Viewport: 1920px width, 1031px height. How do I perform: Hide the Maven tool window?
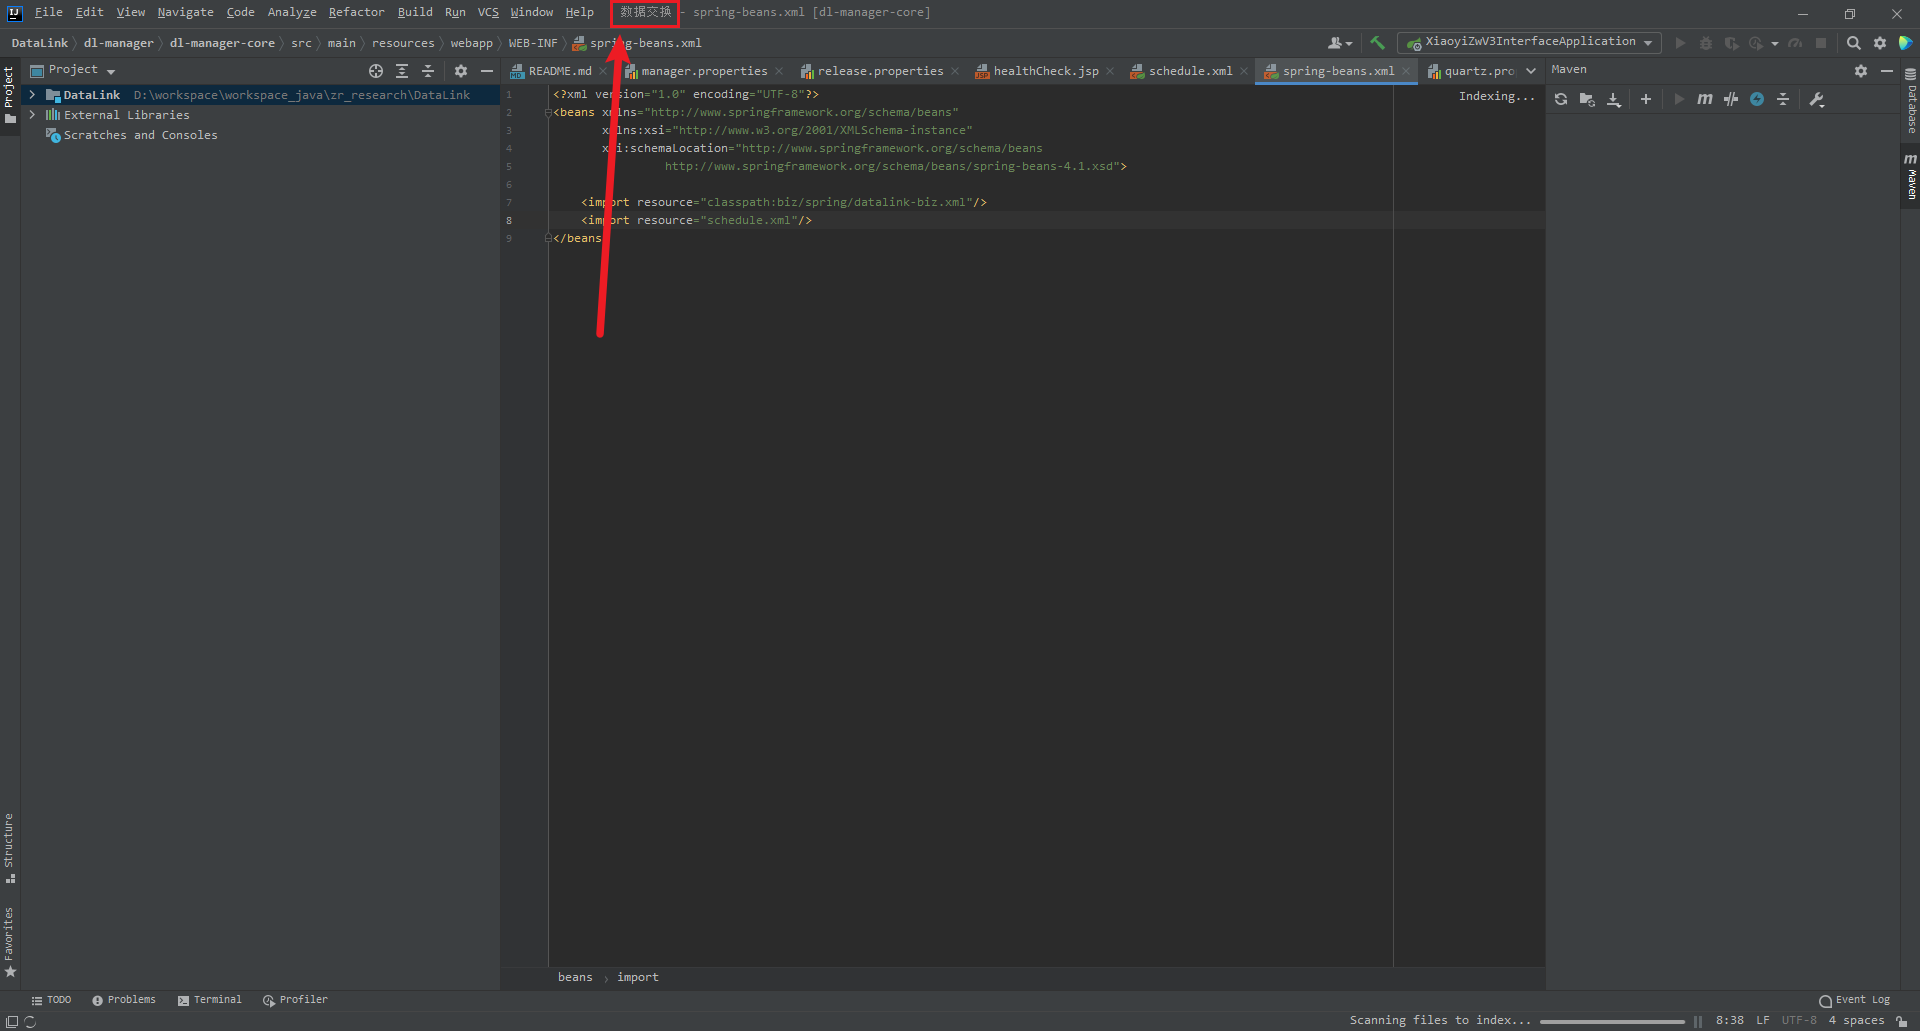[1887, 71]
